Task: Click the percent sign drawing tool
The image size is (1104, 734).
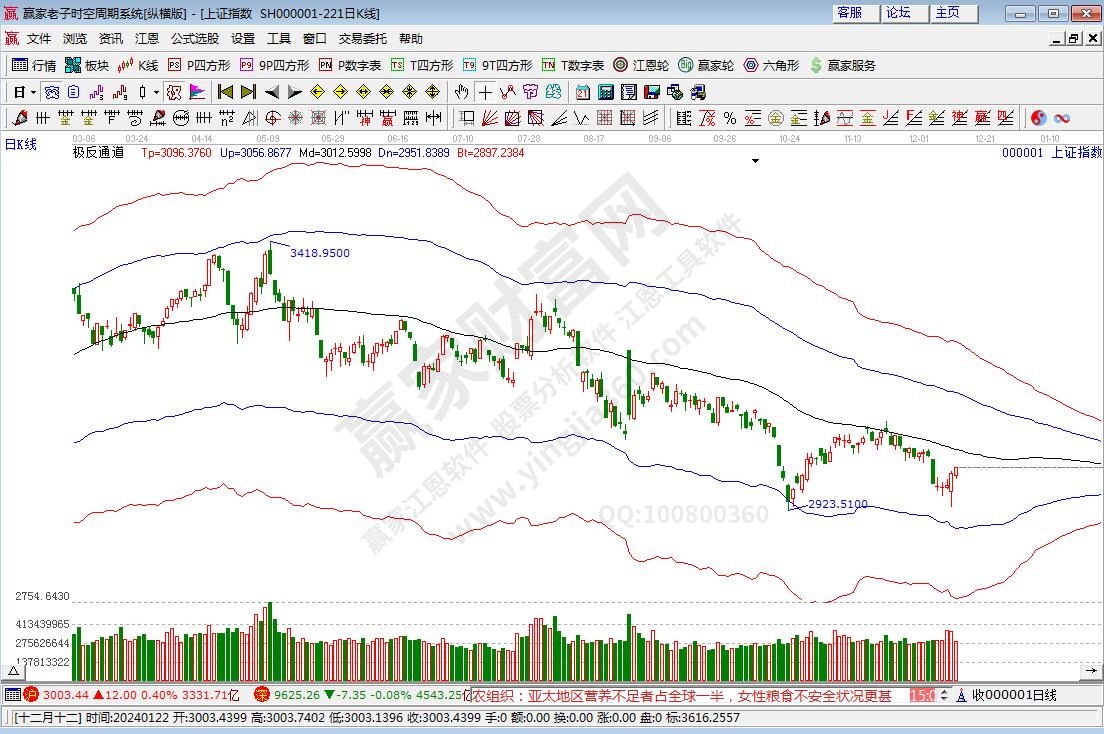Action: tap(729, 118)
